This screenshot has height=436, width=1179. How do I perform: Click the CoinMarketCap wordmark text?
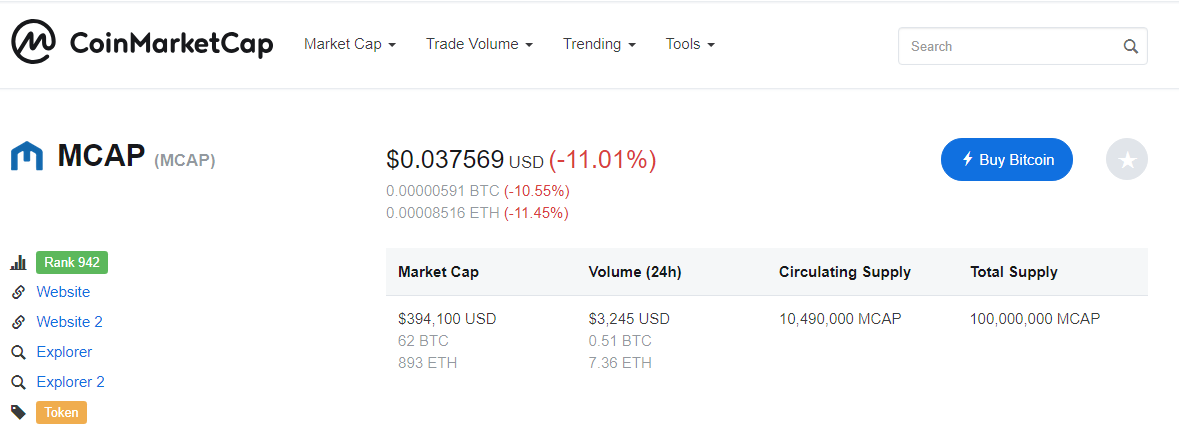click(x=171, y=44)
